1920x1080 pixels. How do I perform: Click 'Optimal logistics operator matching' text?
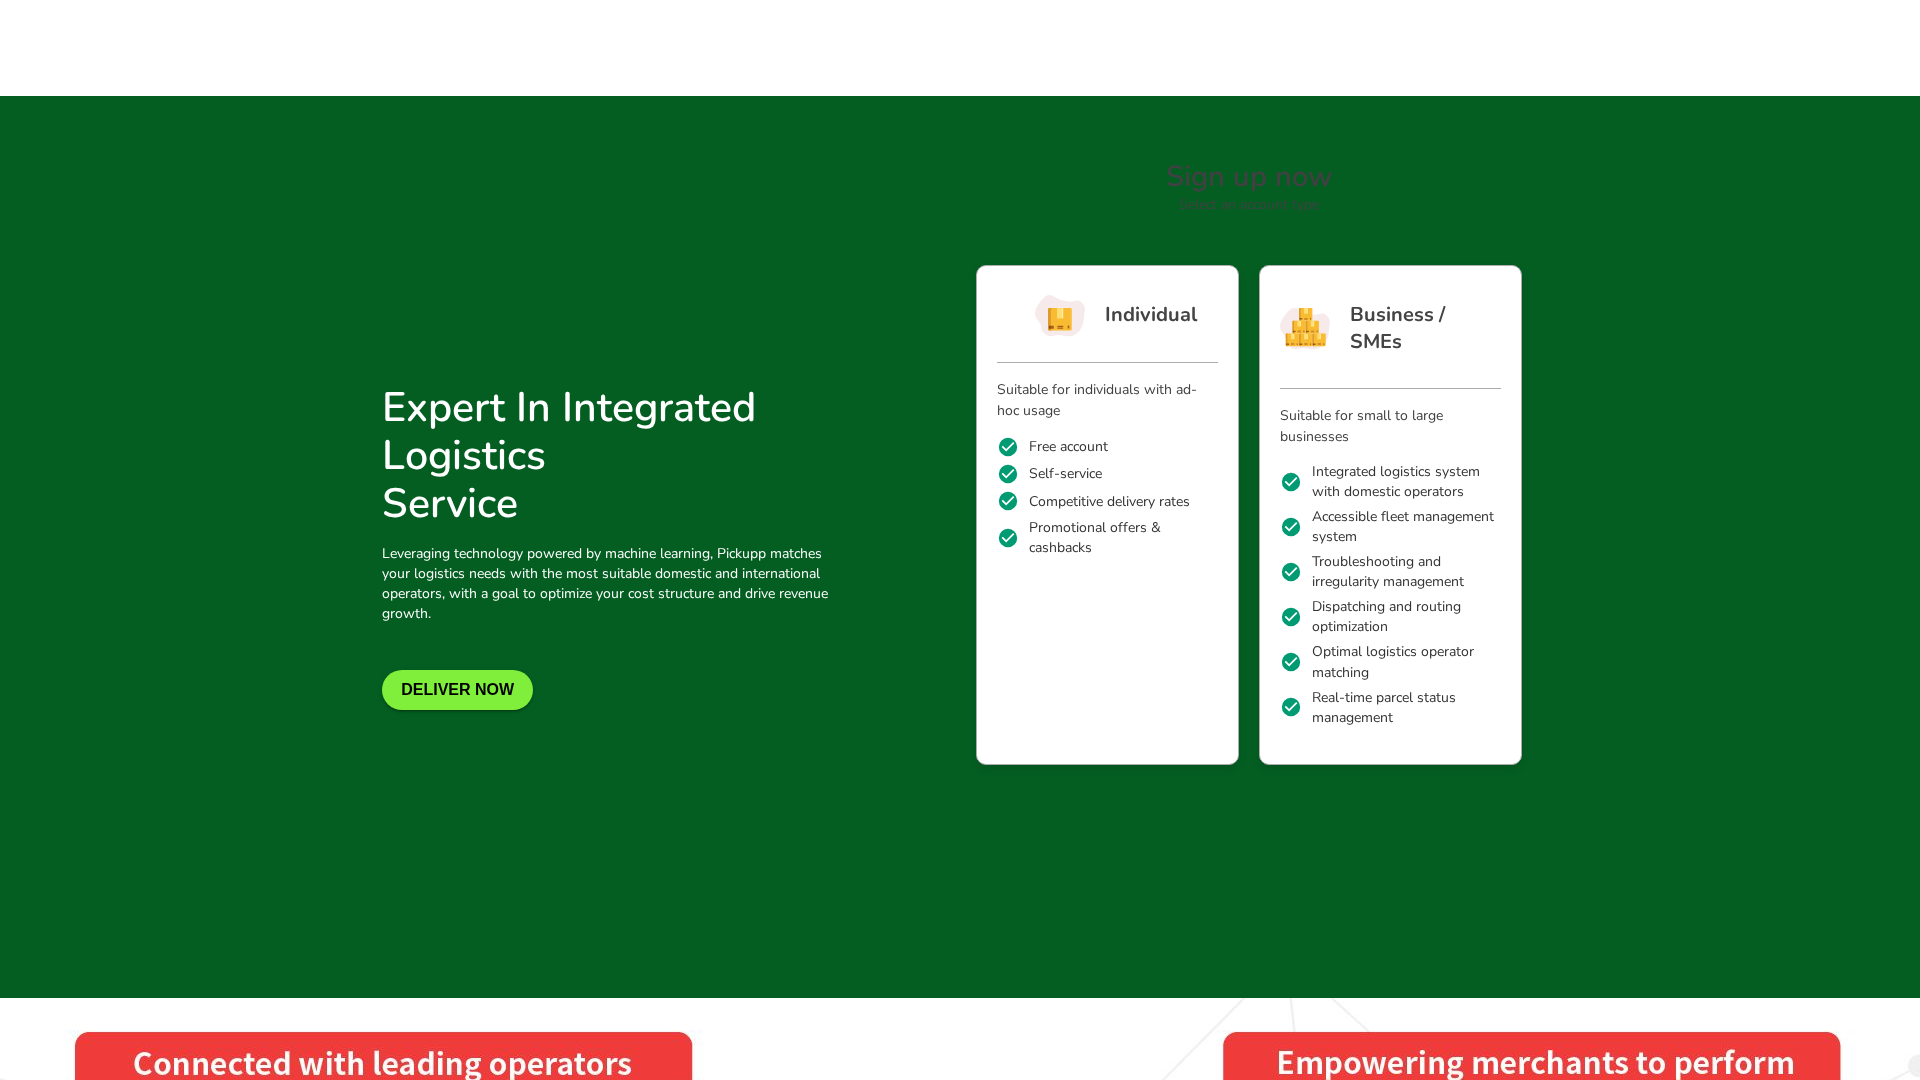1393,662
